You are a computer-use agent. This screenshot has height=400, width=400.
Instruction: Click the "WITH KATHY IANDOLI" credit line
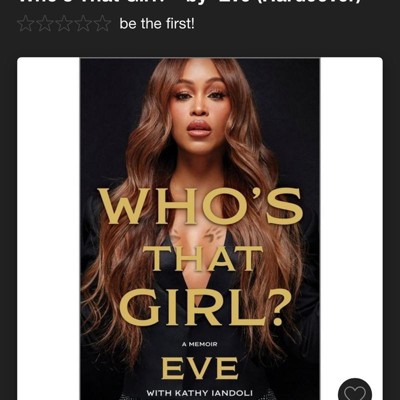[200, 393]
